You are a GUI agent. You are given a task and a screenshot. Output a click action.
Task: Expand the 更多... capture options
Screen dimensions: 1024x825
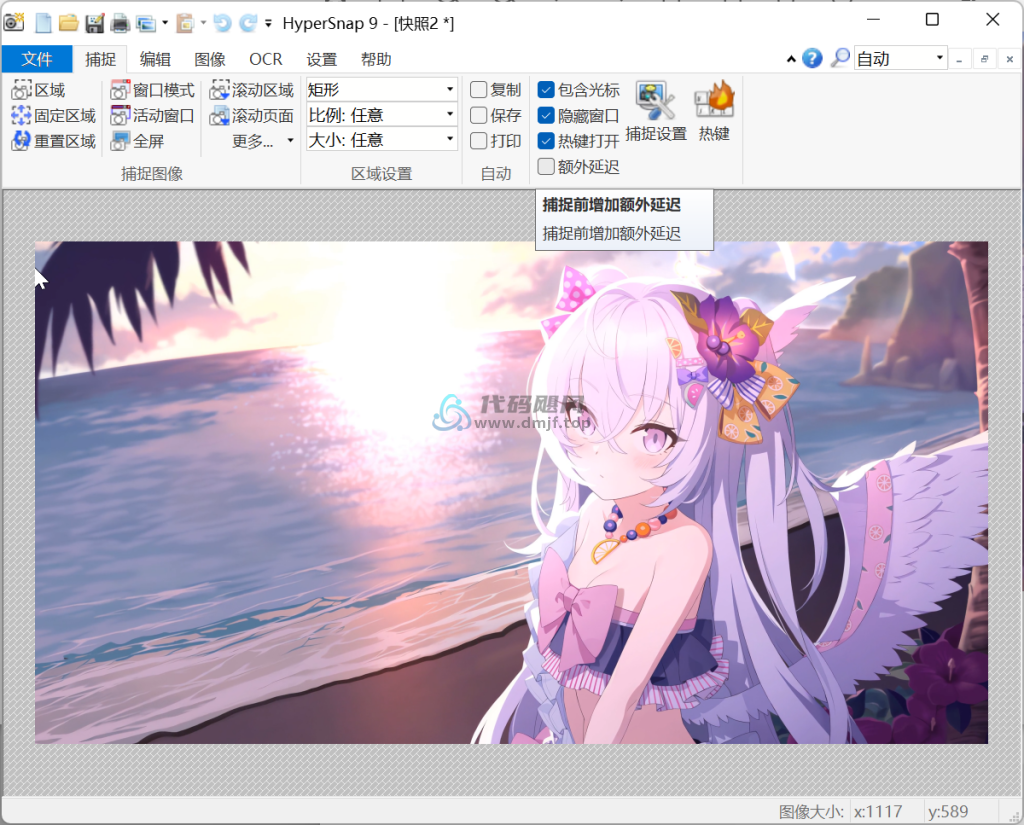pos(263,141)
